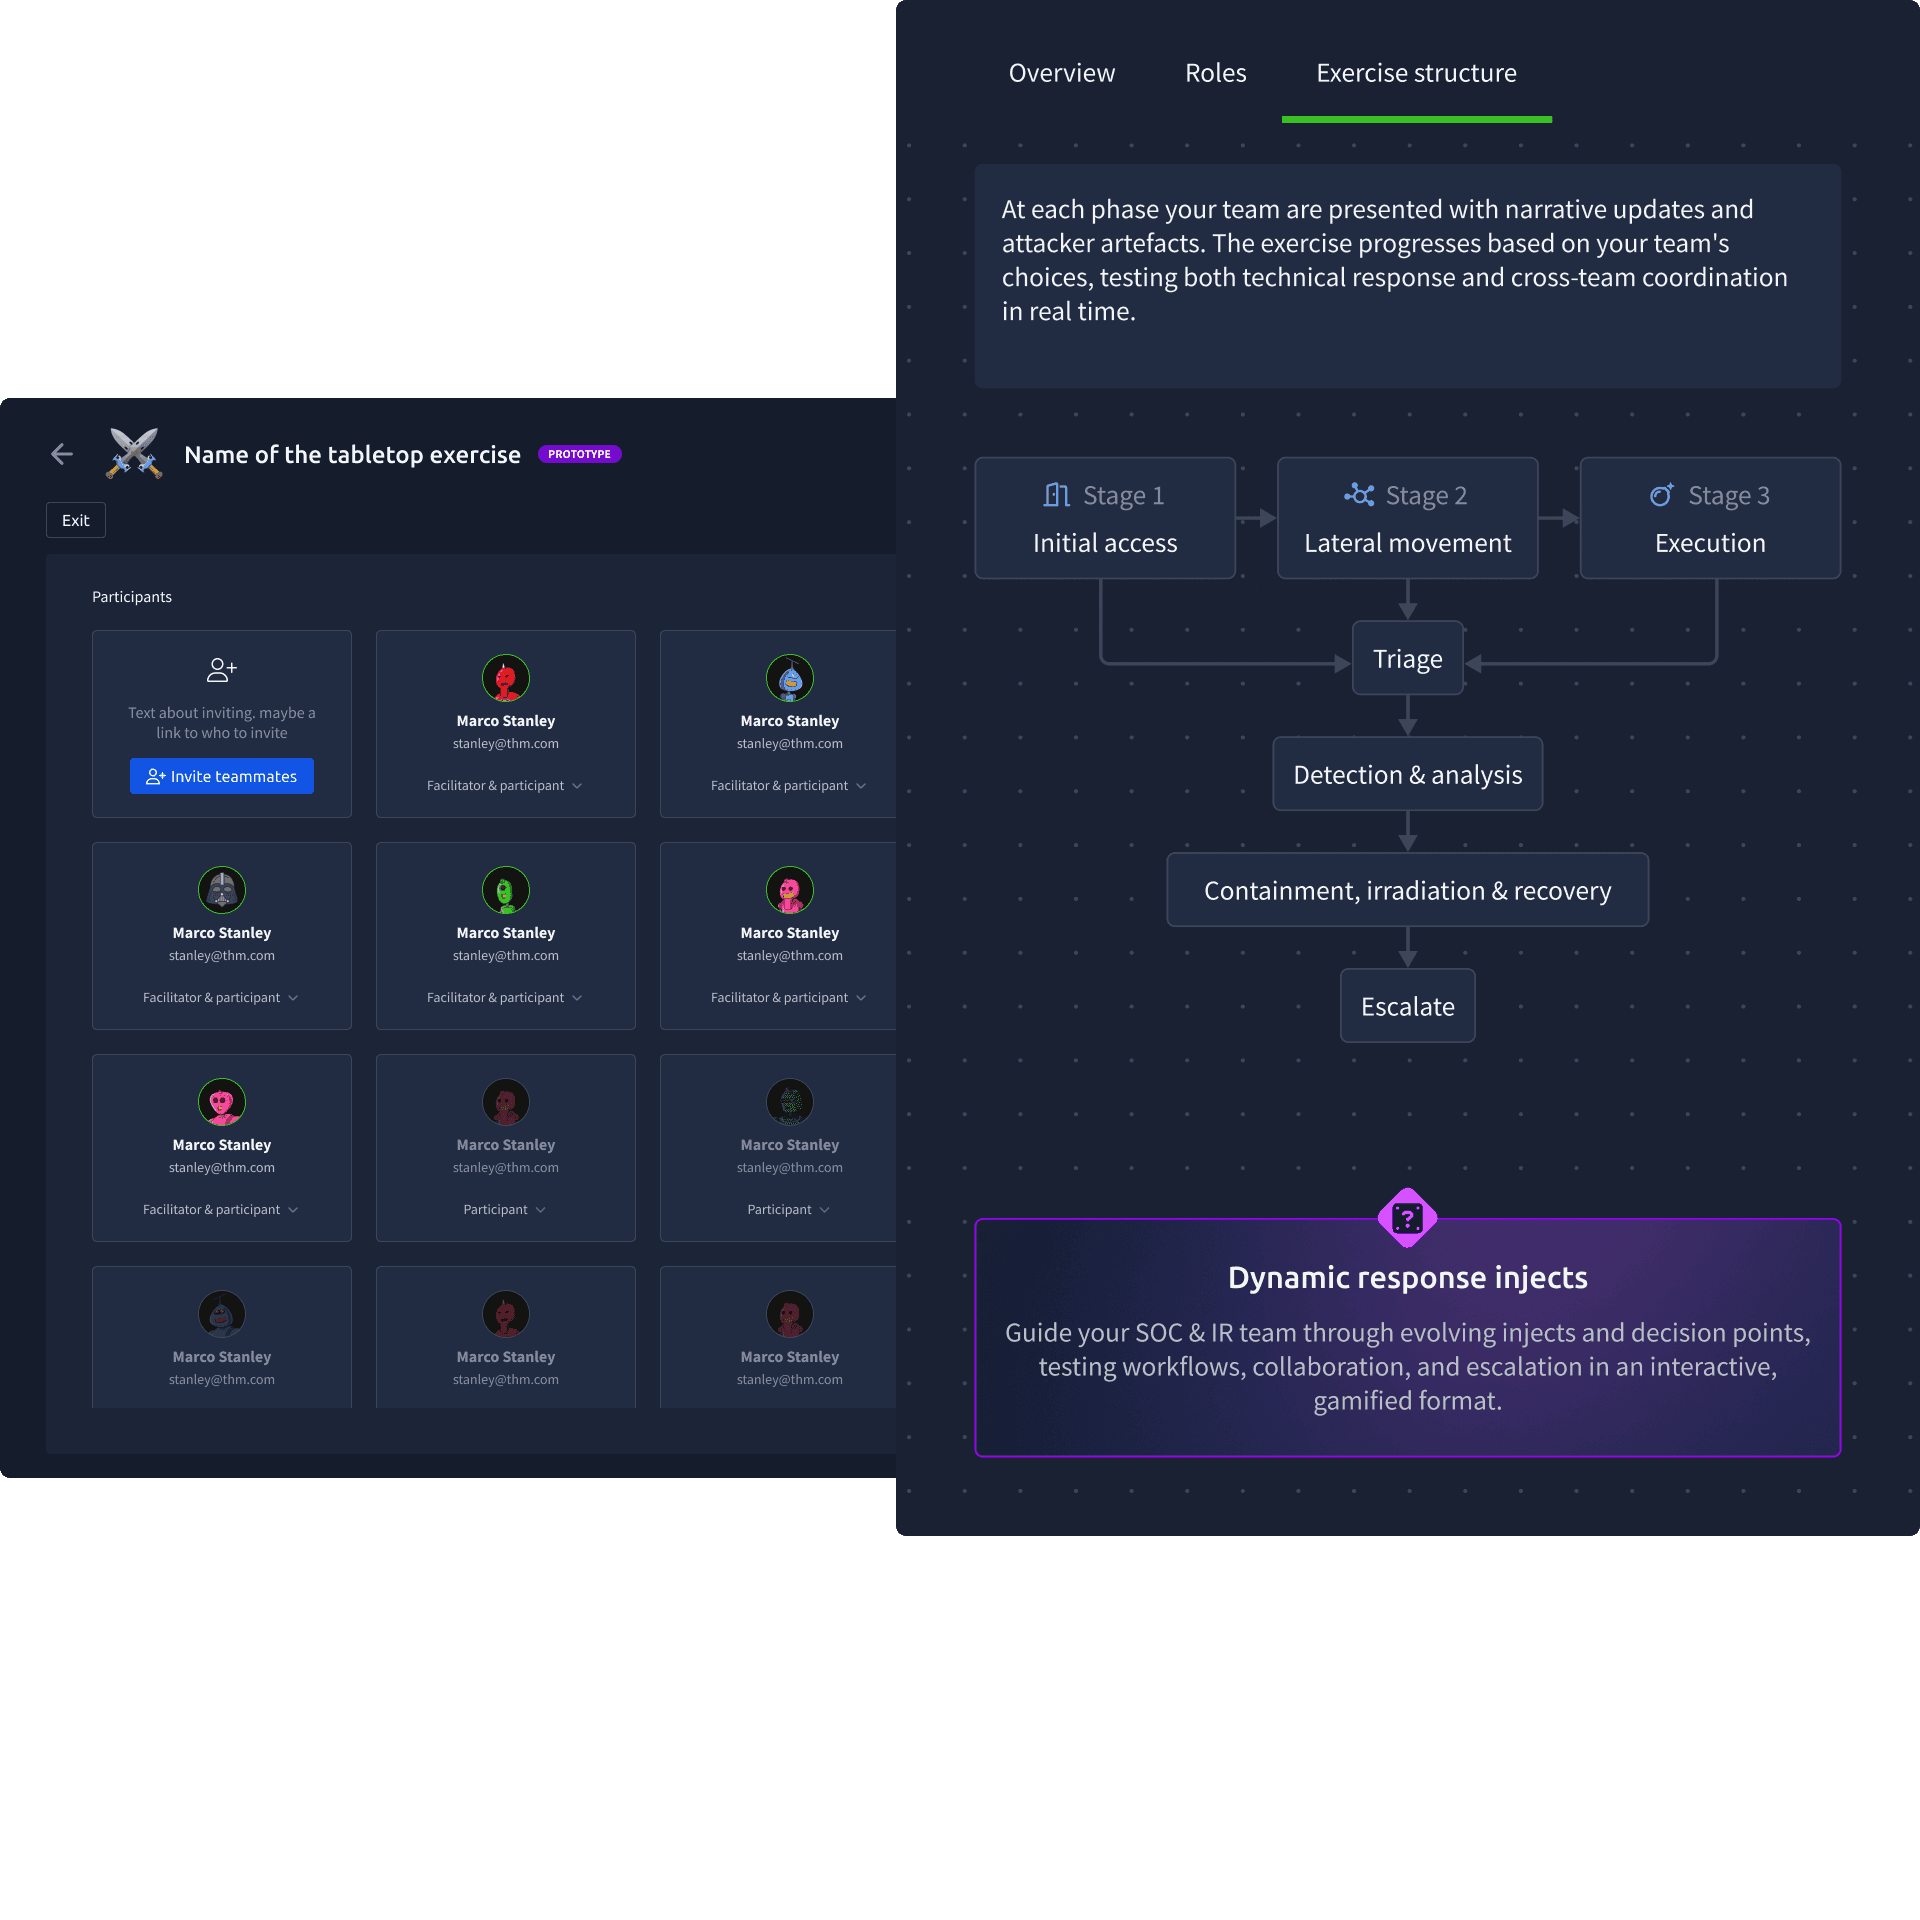Click the add-person icon in invite card
The width and height of the screenshot is (1920, 1920).
click(221, 670)
